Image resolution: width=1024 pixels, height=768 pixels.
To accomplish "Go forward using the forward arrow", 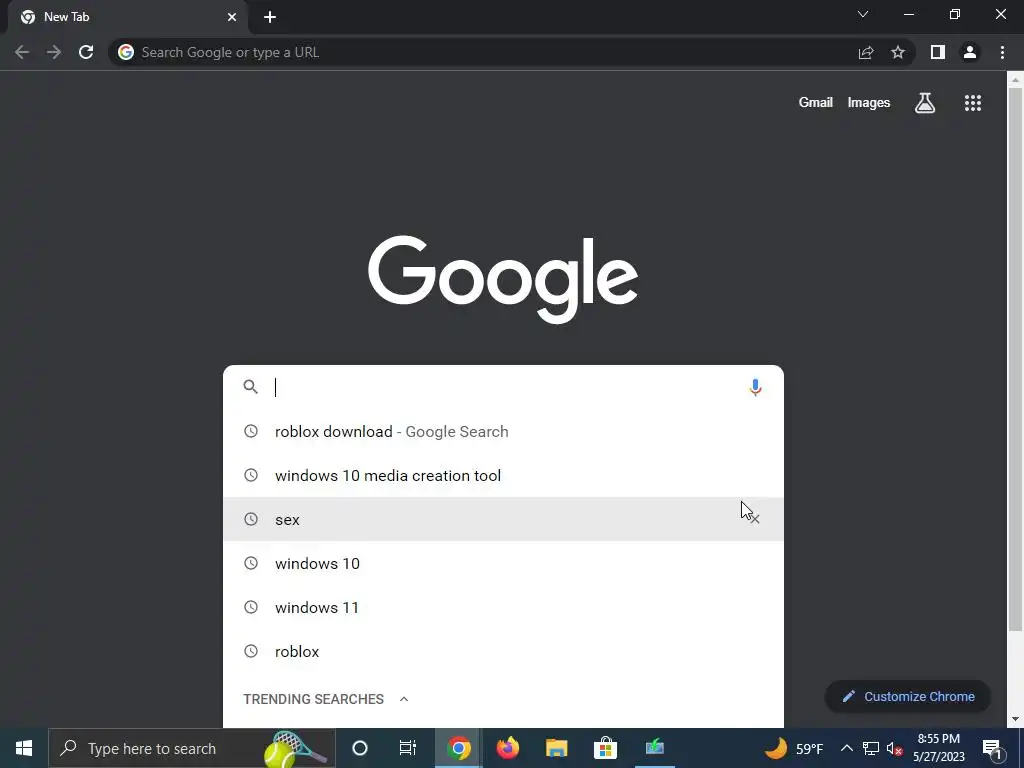I will point(54,52).
